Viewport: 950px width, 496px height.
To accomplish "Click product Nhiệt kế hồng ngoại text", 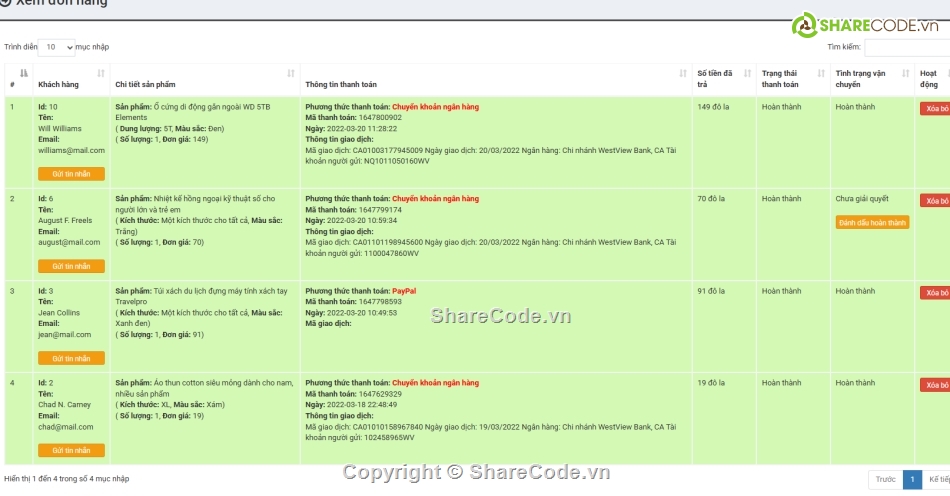I will coord(195,204).
